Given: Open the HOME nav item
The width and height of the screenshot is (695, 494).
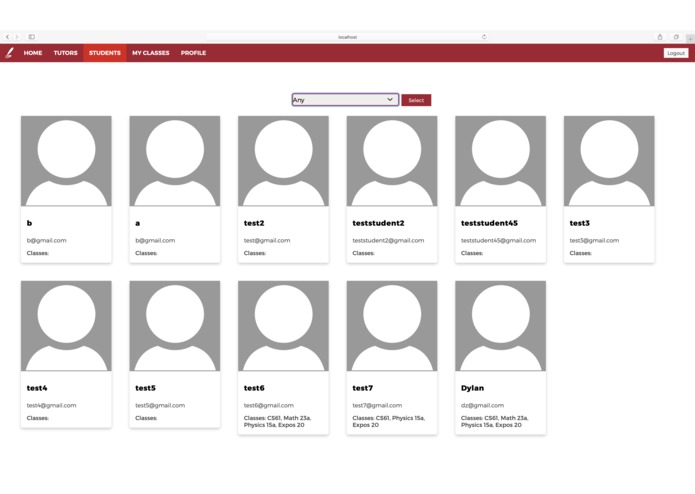Looking at the screenshot, I should click(x=33, y=53).
